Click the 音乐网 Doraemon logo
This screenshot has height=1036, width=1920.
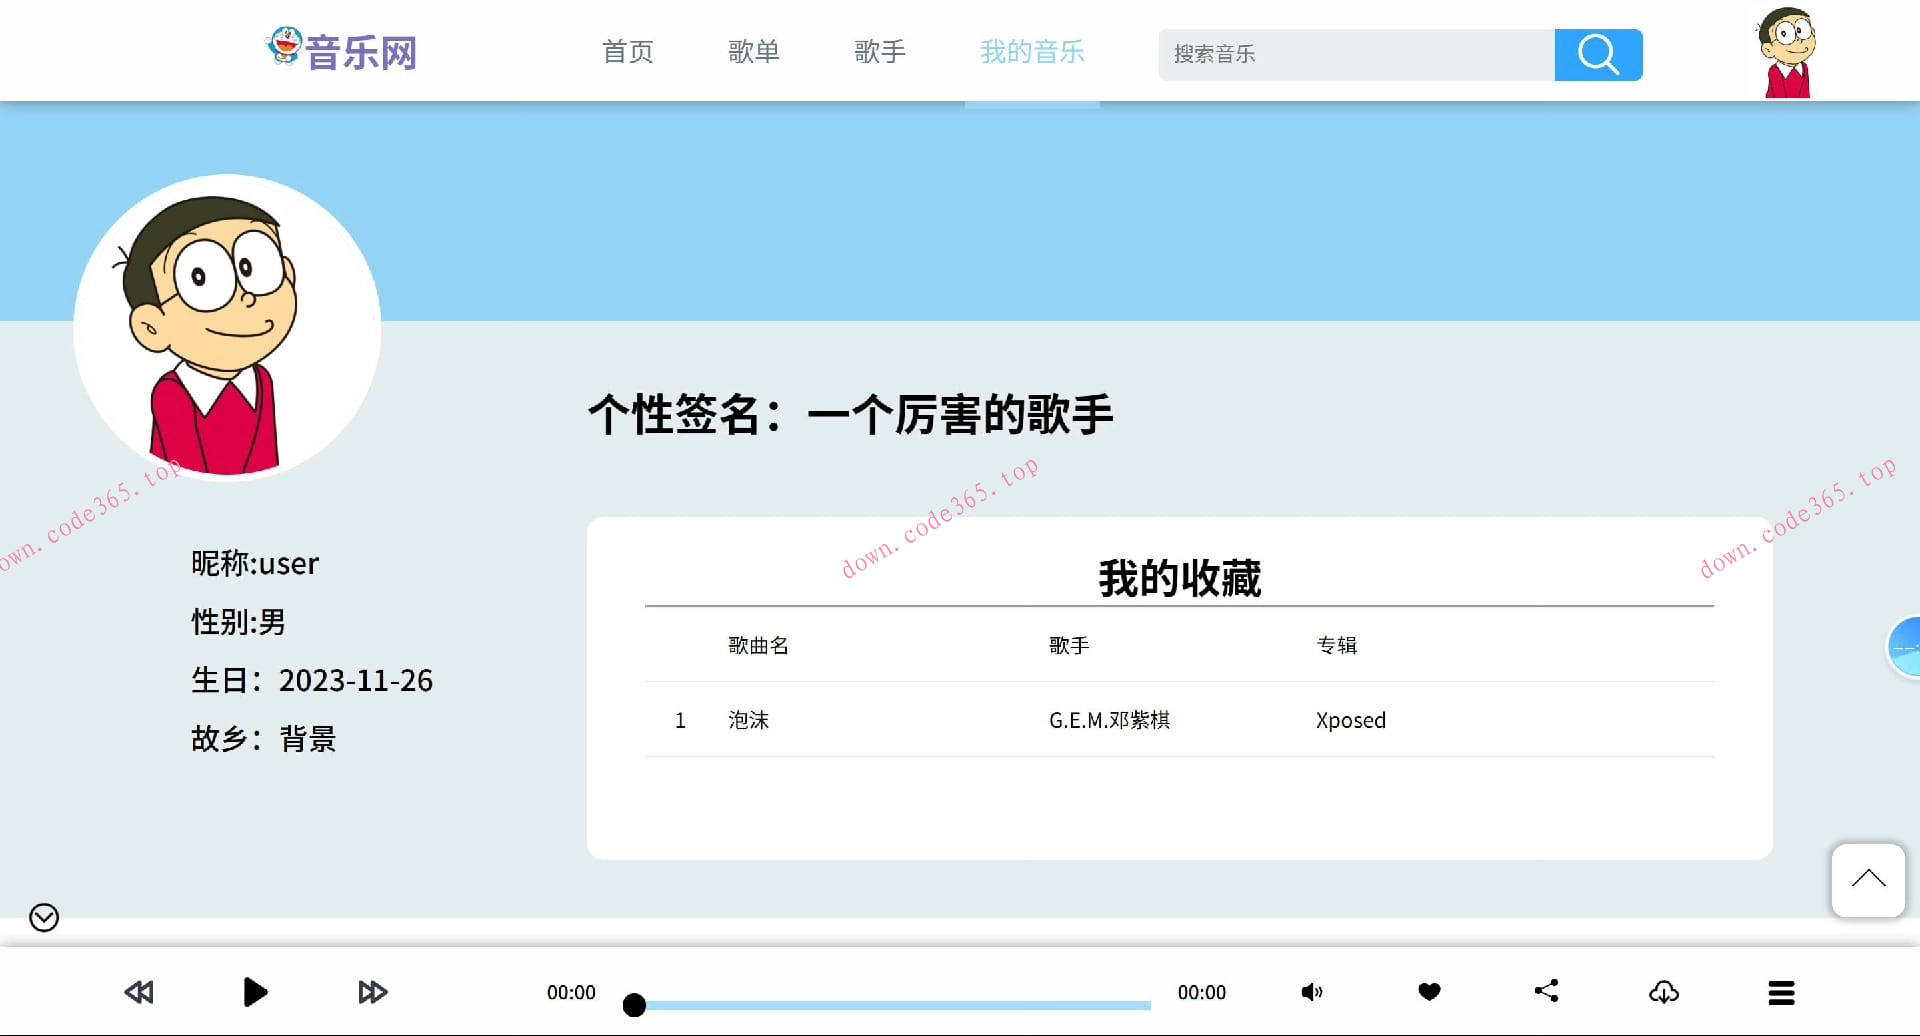click(x=341, y=51)
